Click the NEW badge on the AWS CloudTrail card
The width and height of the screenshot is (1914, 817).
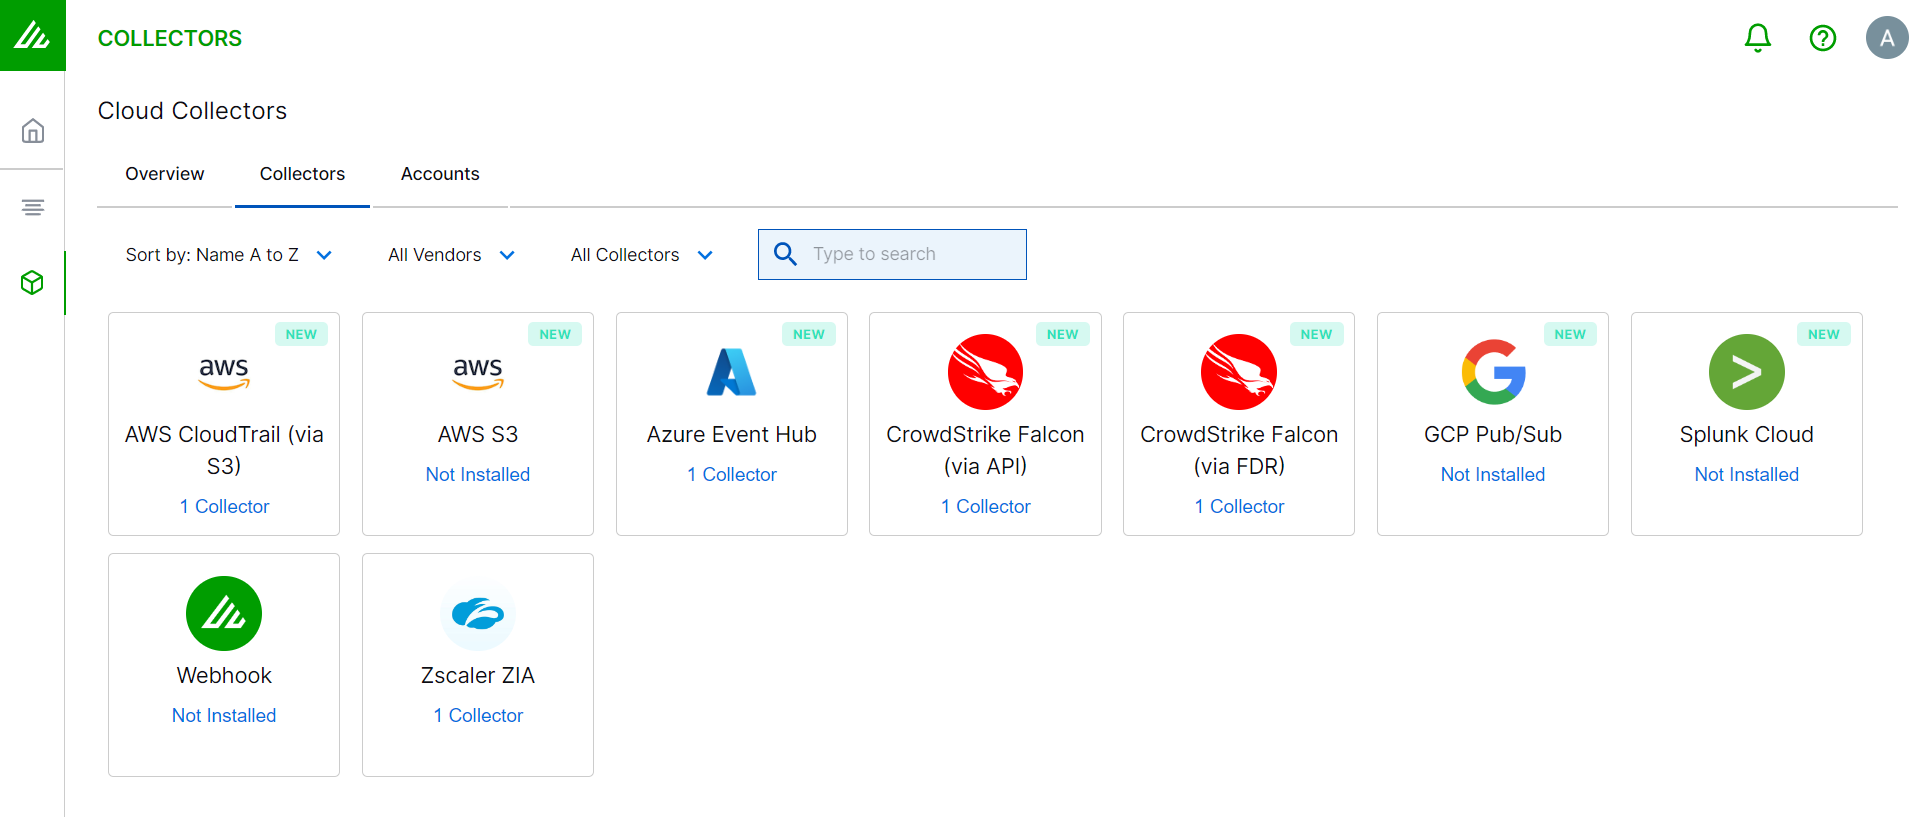click(x=301, y=334)
